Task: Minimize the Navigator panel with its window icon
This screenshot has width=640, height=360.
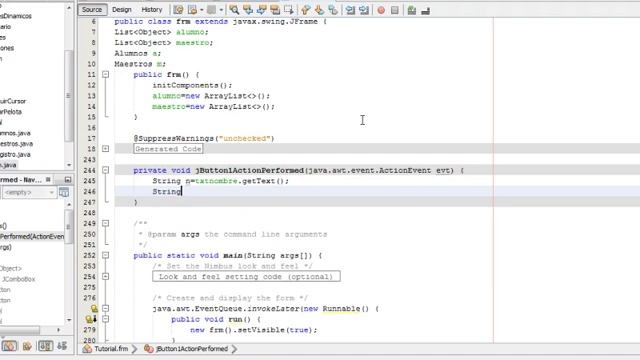Action: coord(68,180)
